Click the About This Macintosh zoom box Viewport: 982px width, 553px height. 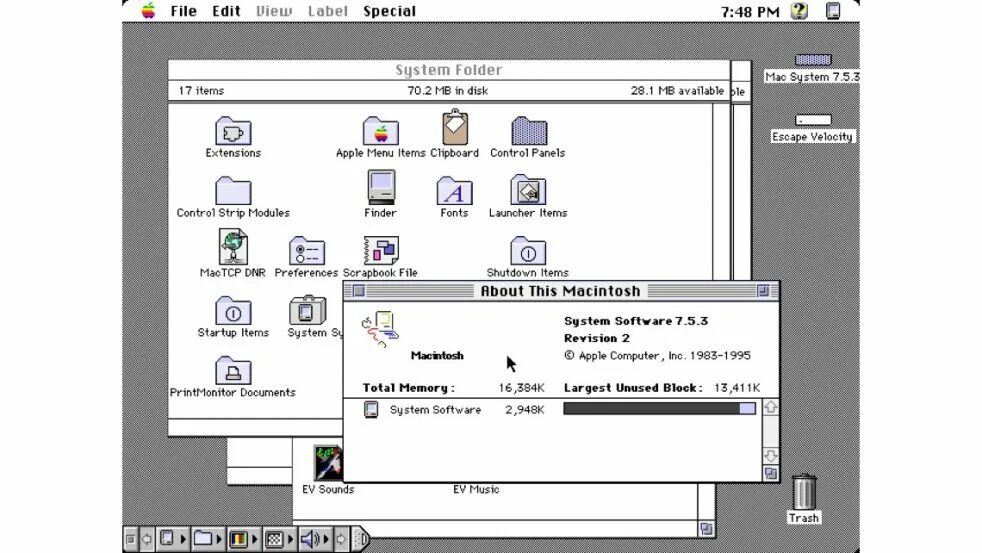763,291
